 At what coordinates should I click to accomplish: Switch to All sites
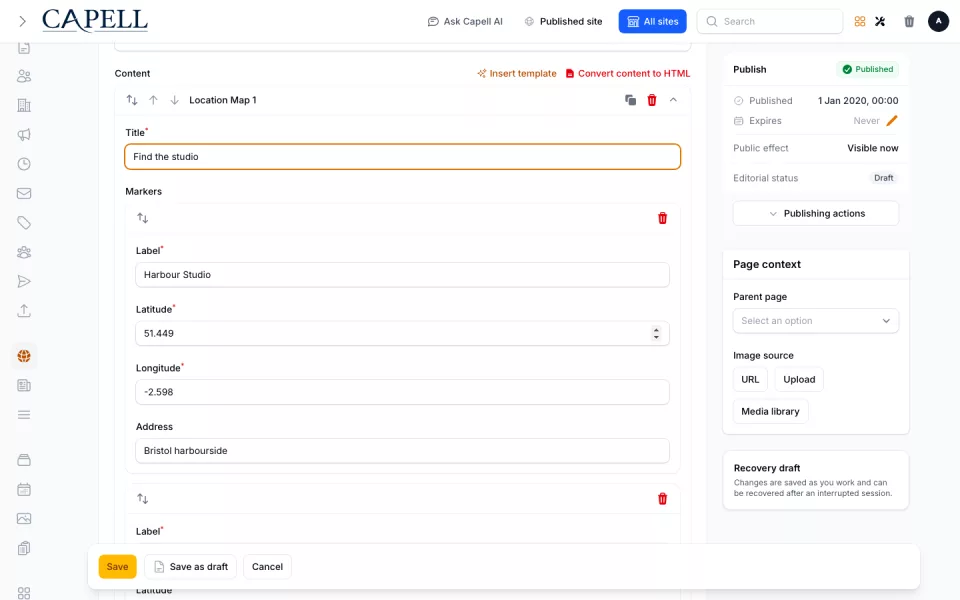tap(653, 21)
